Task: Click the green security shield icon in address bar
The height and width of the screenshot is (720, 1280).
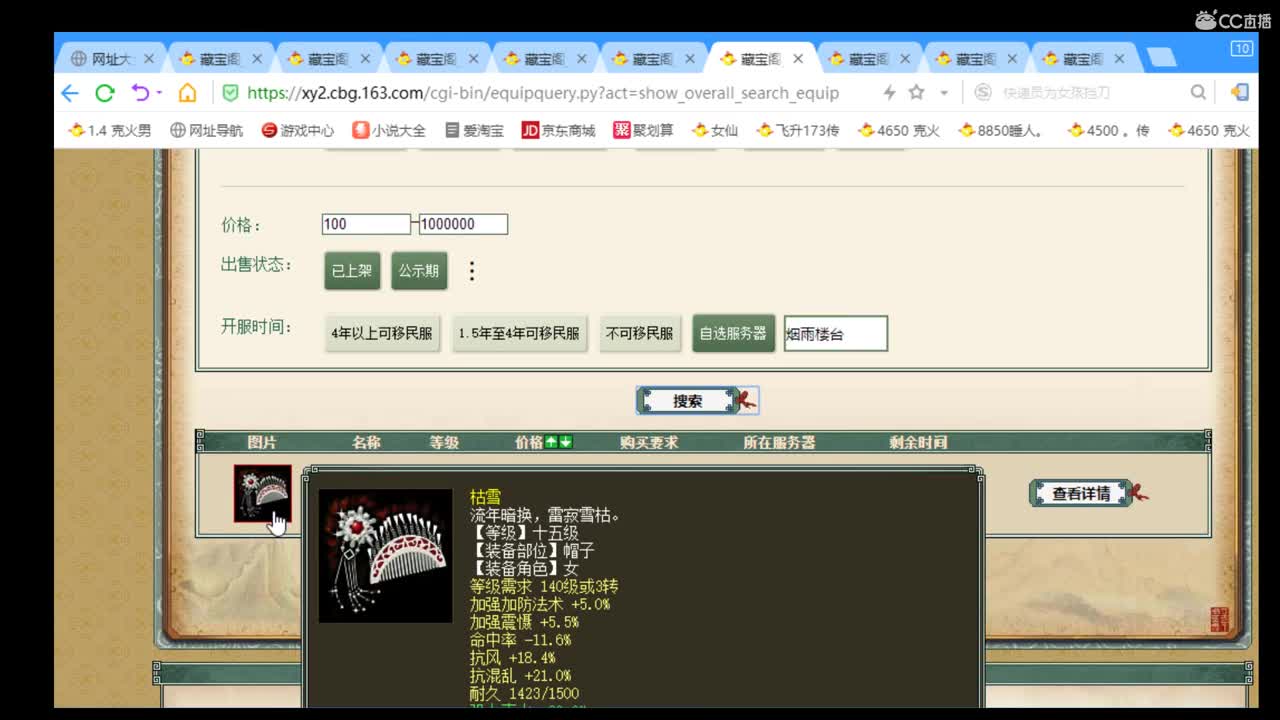Action: click(230, 93)
